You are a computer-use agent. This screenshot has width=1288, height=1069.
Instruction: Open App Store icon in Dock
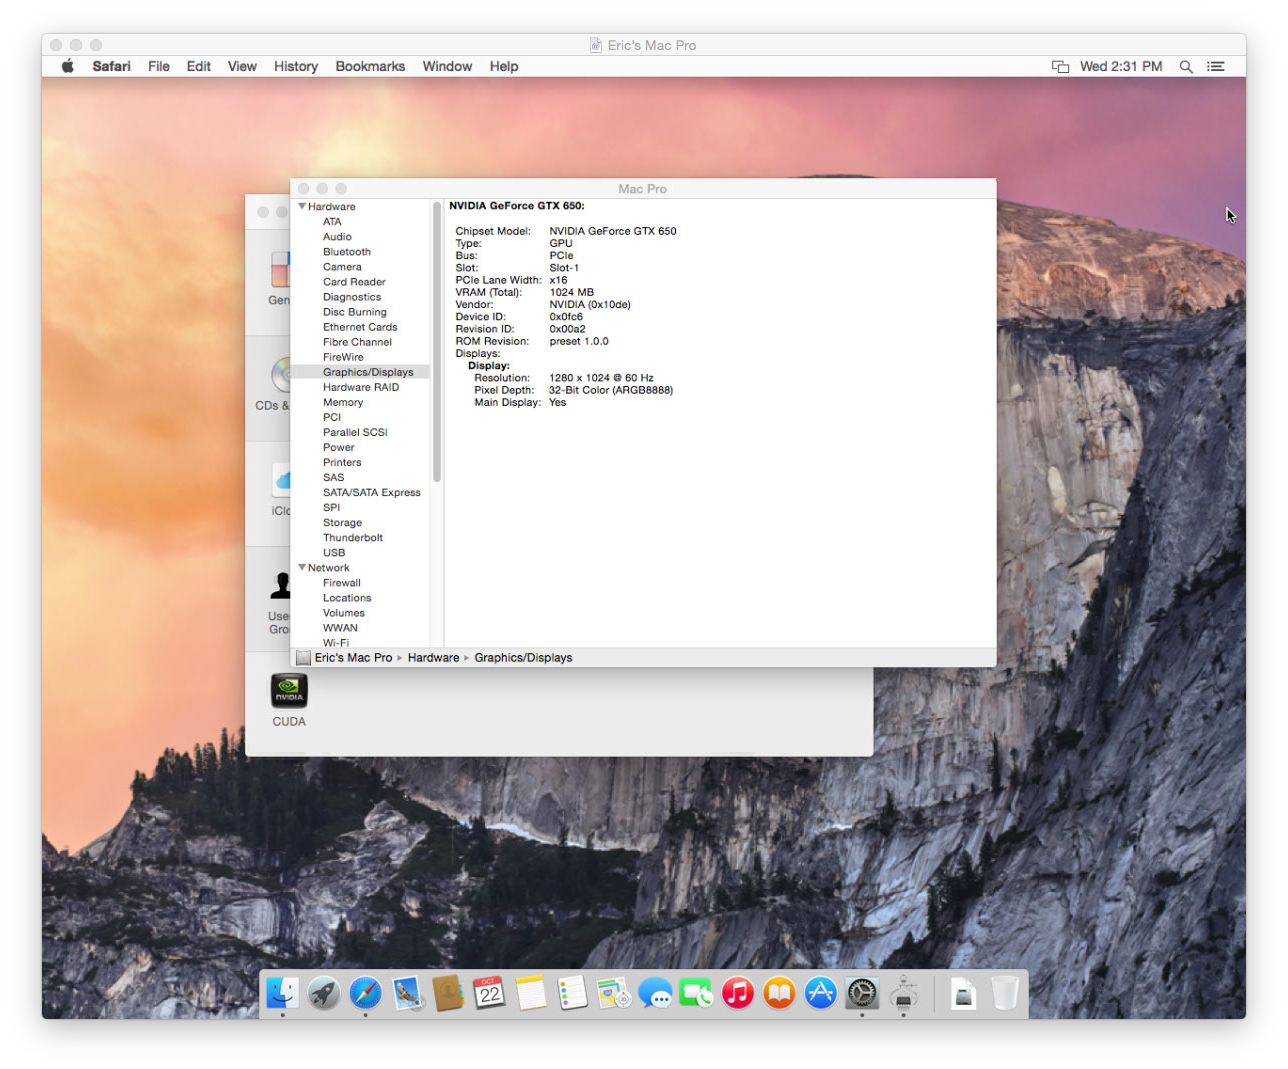tap(821, 993)
